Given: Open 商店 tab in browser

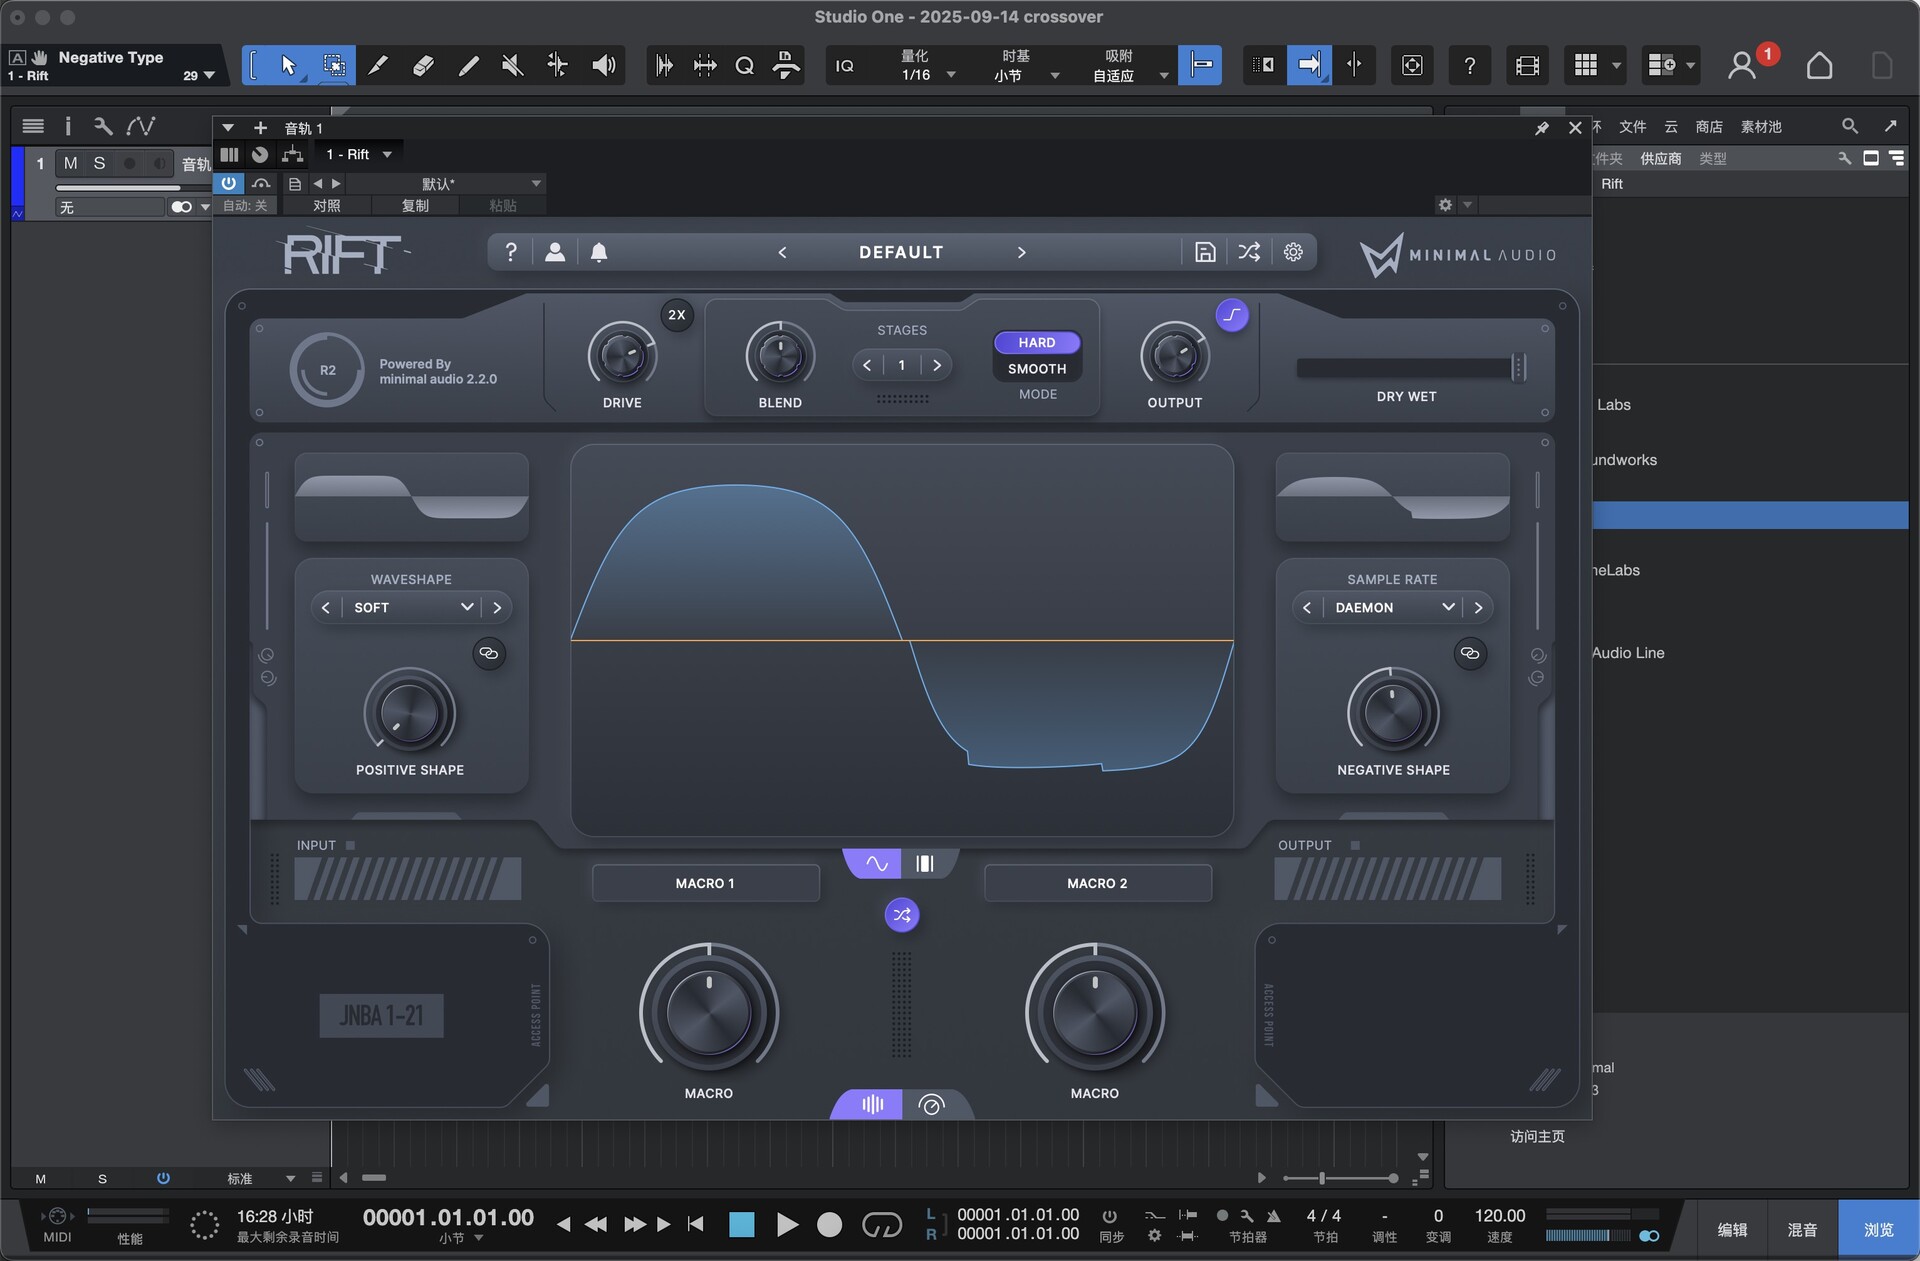Looking at the screenshot, I should [x=1709, y=126].
